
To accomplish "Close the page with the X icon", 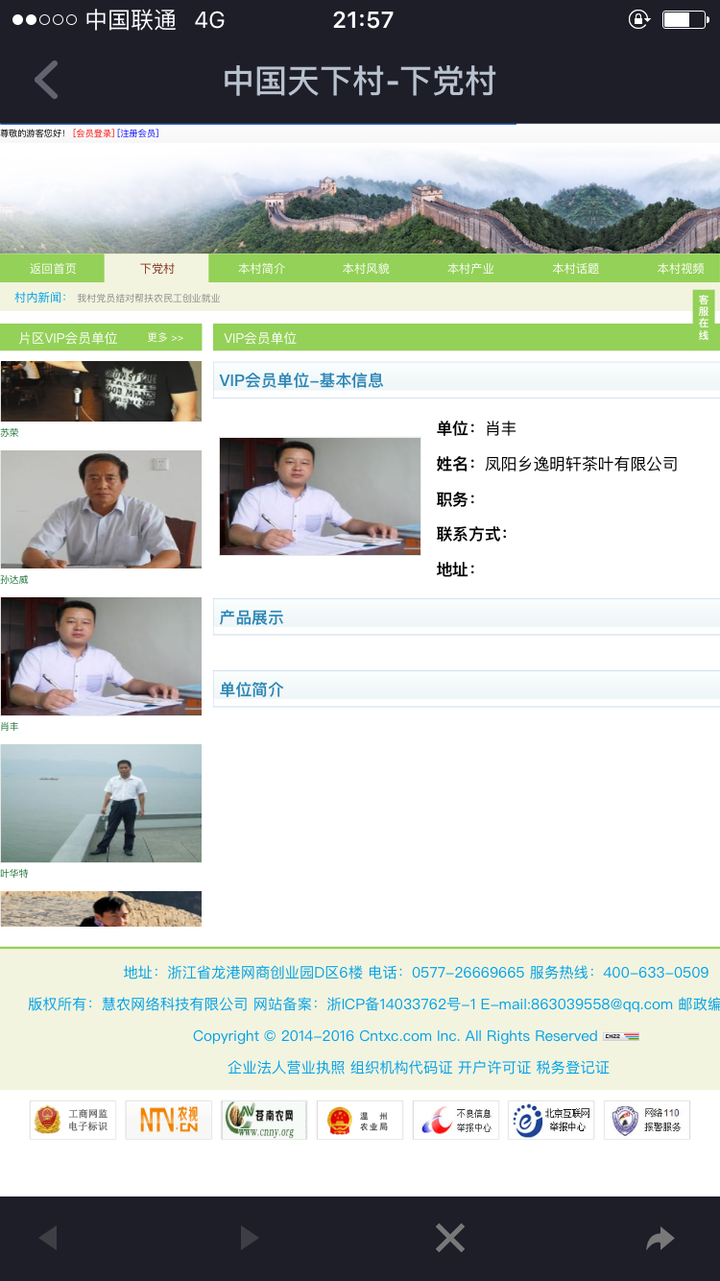I will 450,1238.
